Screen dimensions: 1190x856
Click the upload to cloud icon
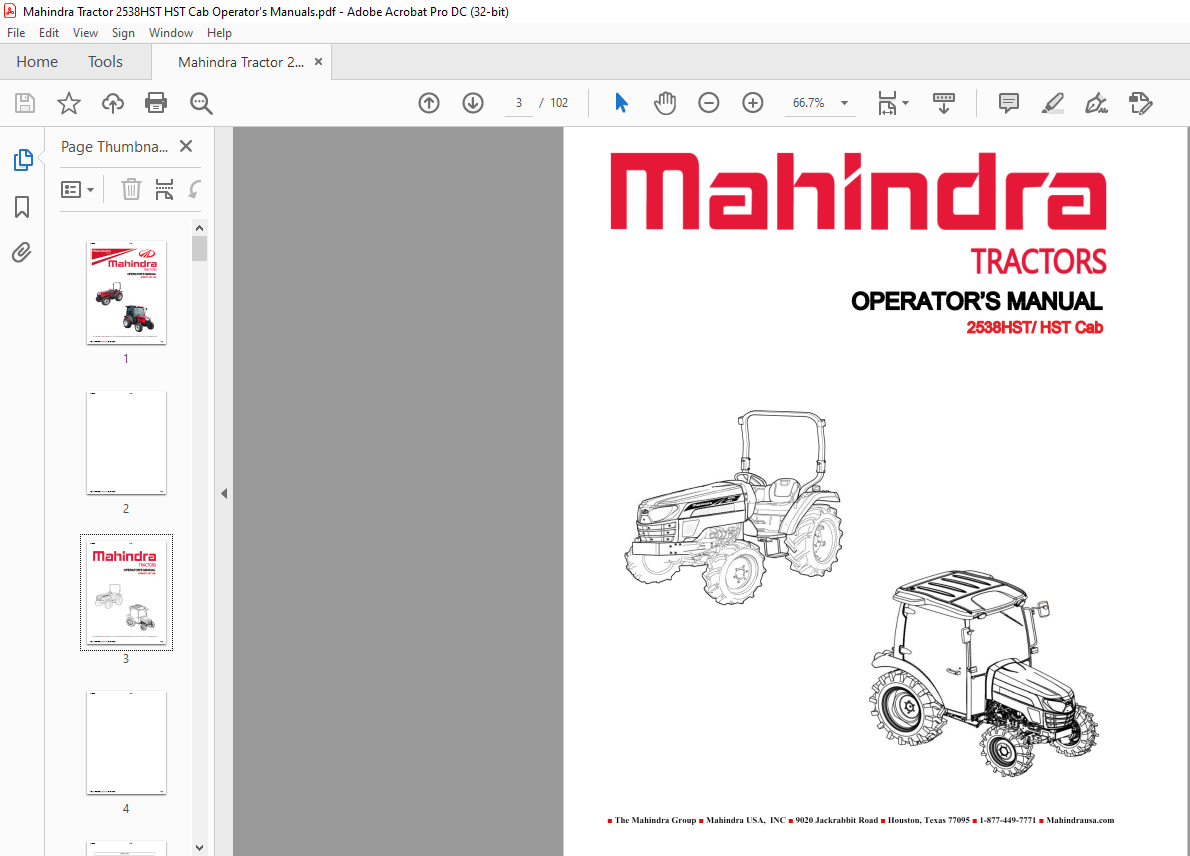pyautogui.click(x=112, y=102)
